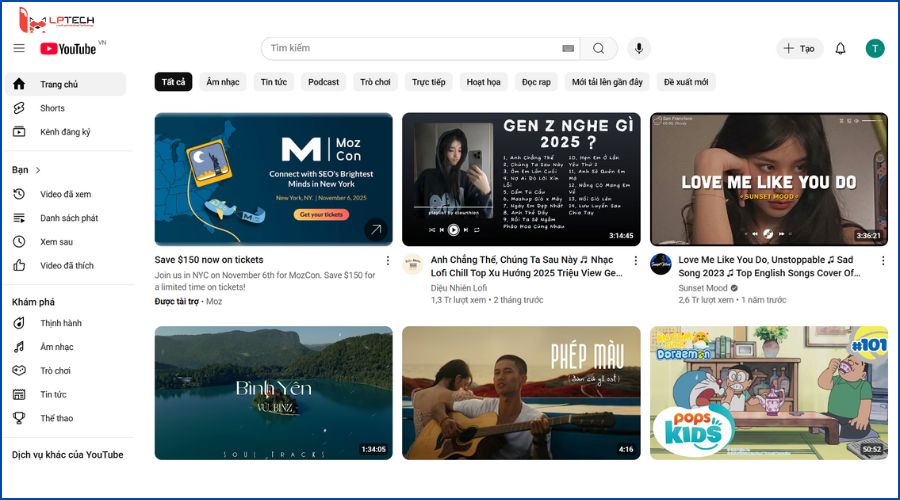Open options menu for Anh Chẳng Thể video
900x500 pixels.
coord(635,261)
